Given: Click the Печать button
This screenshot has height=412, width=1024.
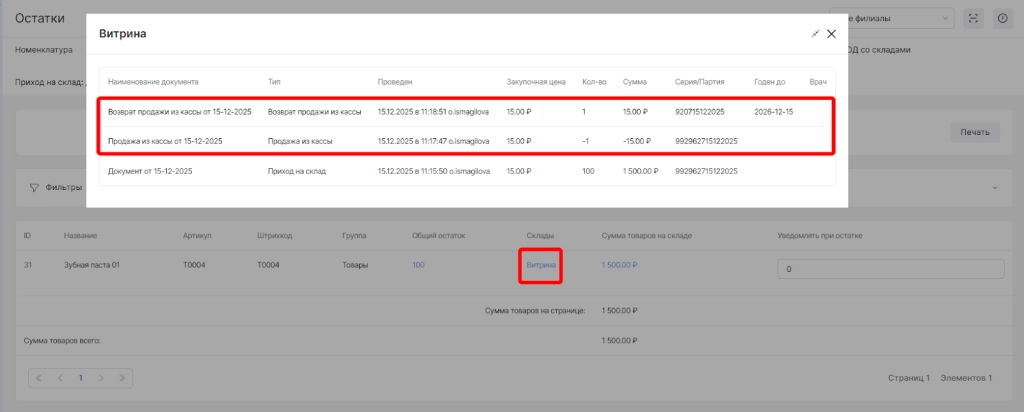Looking at the screenshot, I should point(974,132).
